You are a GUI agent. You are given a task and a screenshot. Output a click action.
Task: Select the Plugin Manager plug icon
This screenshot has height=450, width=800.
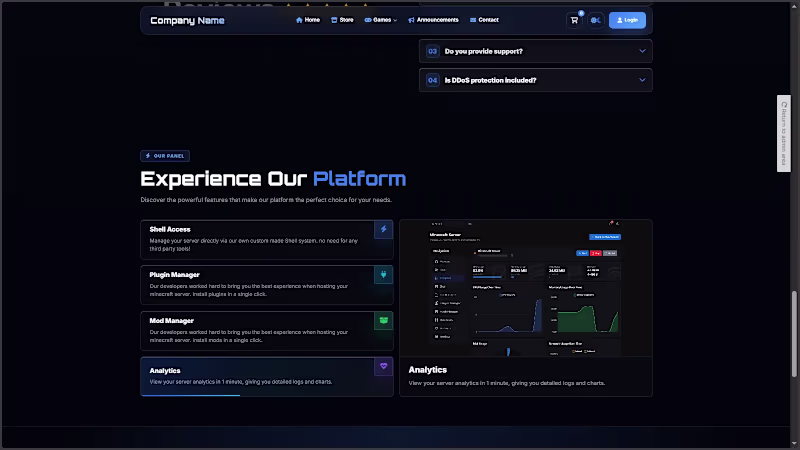pos(383,274)
